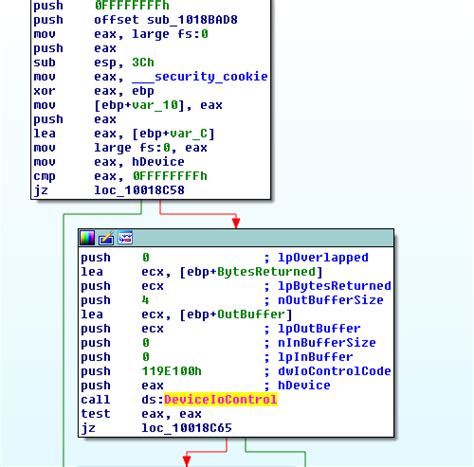Click the teal title bar of the lower node
This screenshot has height=467, width=474.
[x=236, y=238]
